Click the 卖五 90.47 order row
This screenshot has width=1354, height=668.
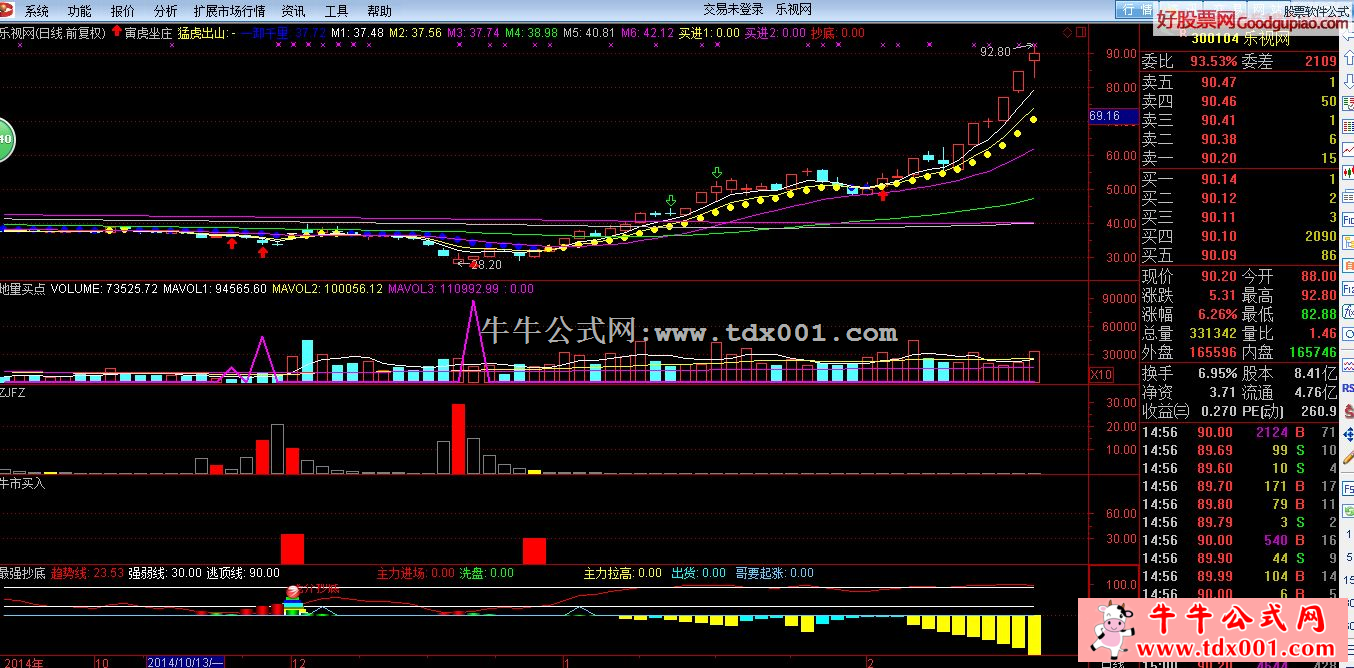click(x=1239, y=83)
